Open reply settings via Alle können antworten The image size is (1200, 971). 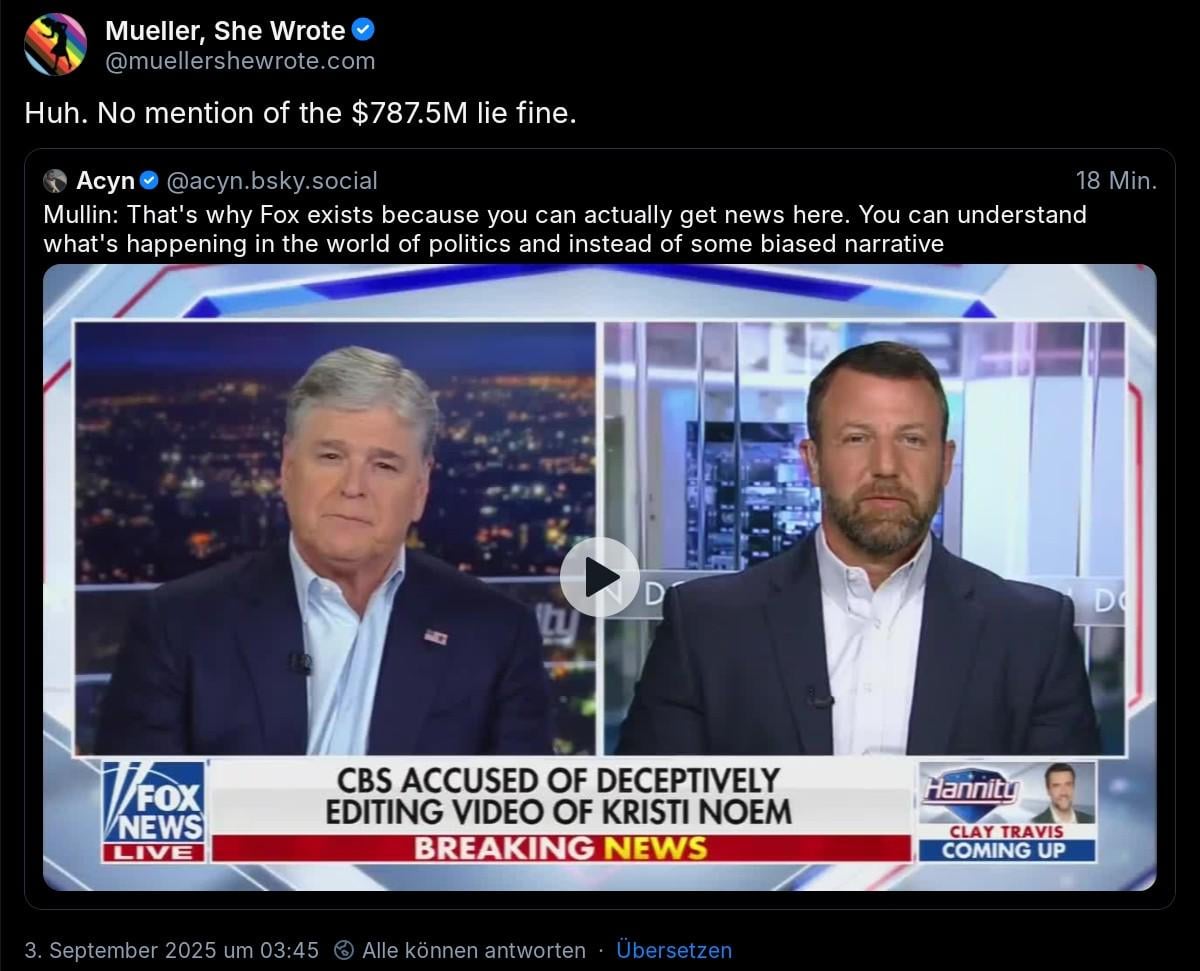click(x=474, y=950)
